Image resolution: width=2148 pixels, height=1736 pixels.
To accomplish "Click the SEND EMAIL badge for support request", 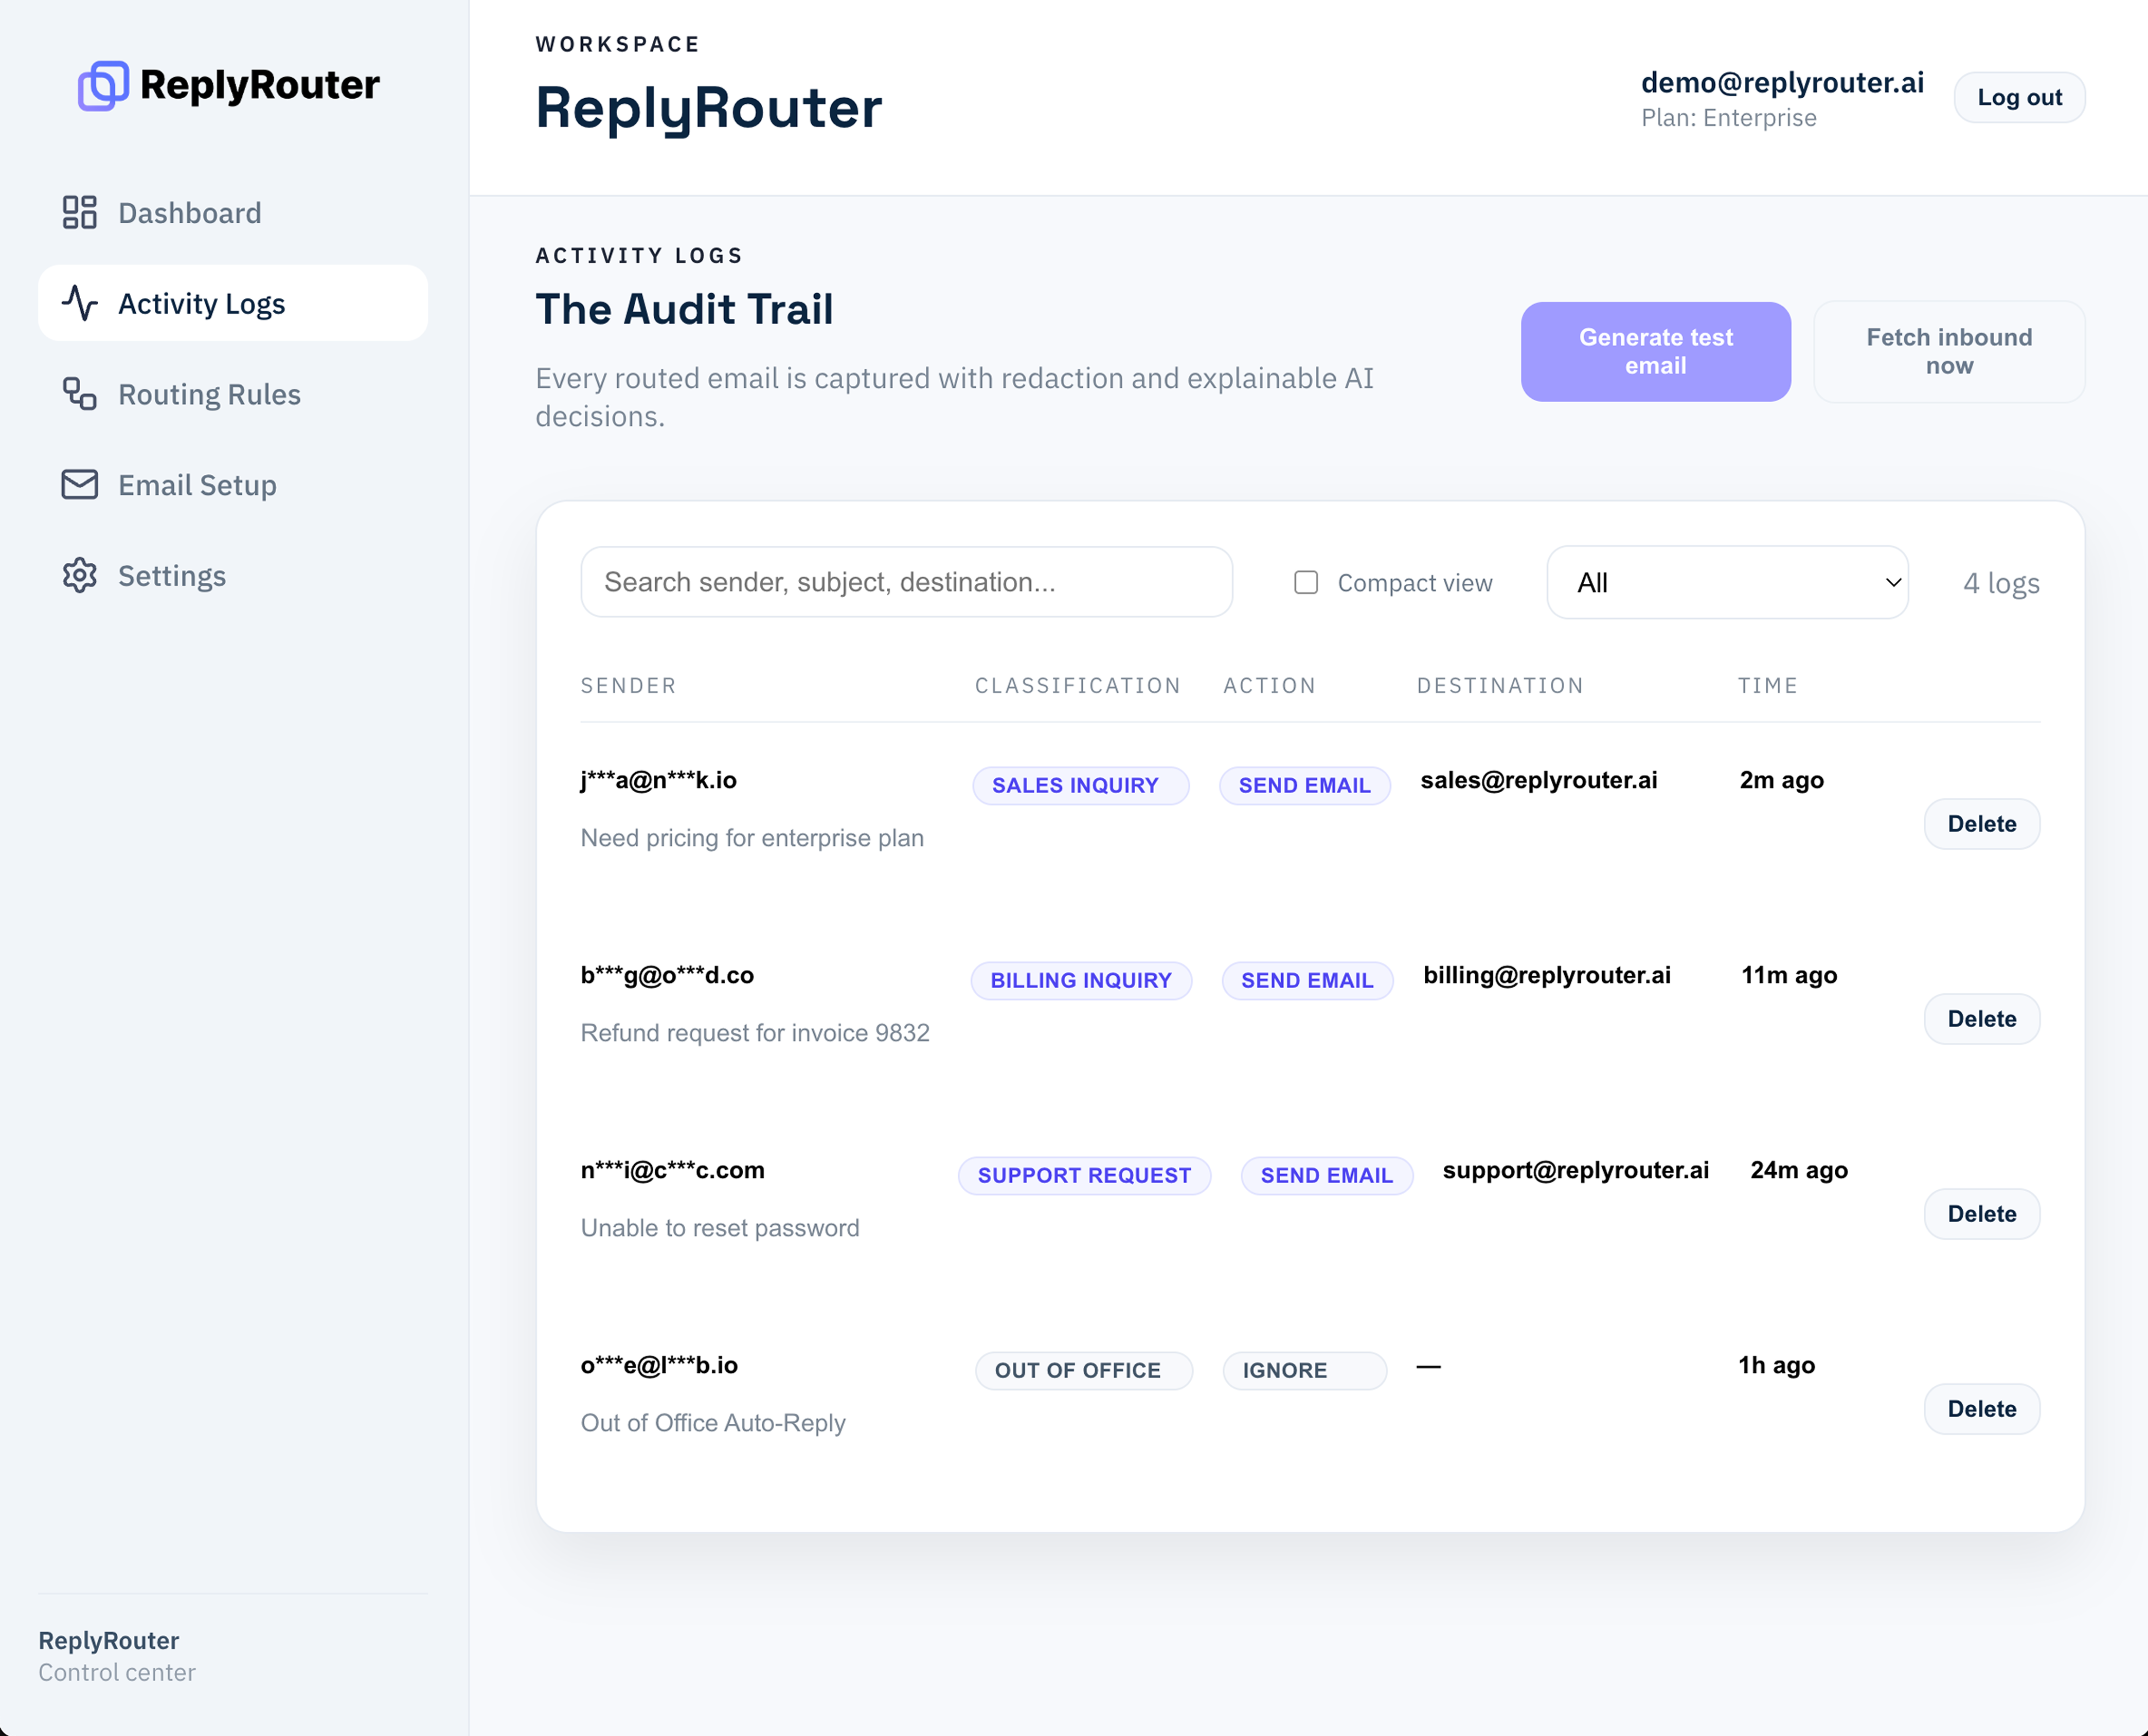I will tap(1327, 1175).
